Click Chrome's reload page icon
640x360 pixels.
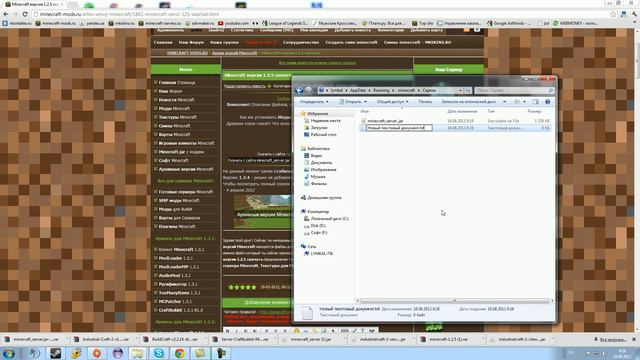click(25, 14)
